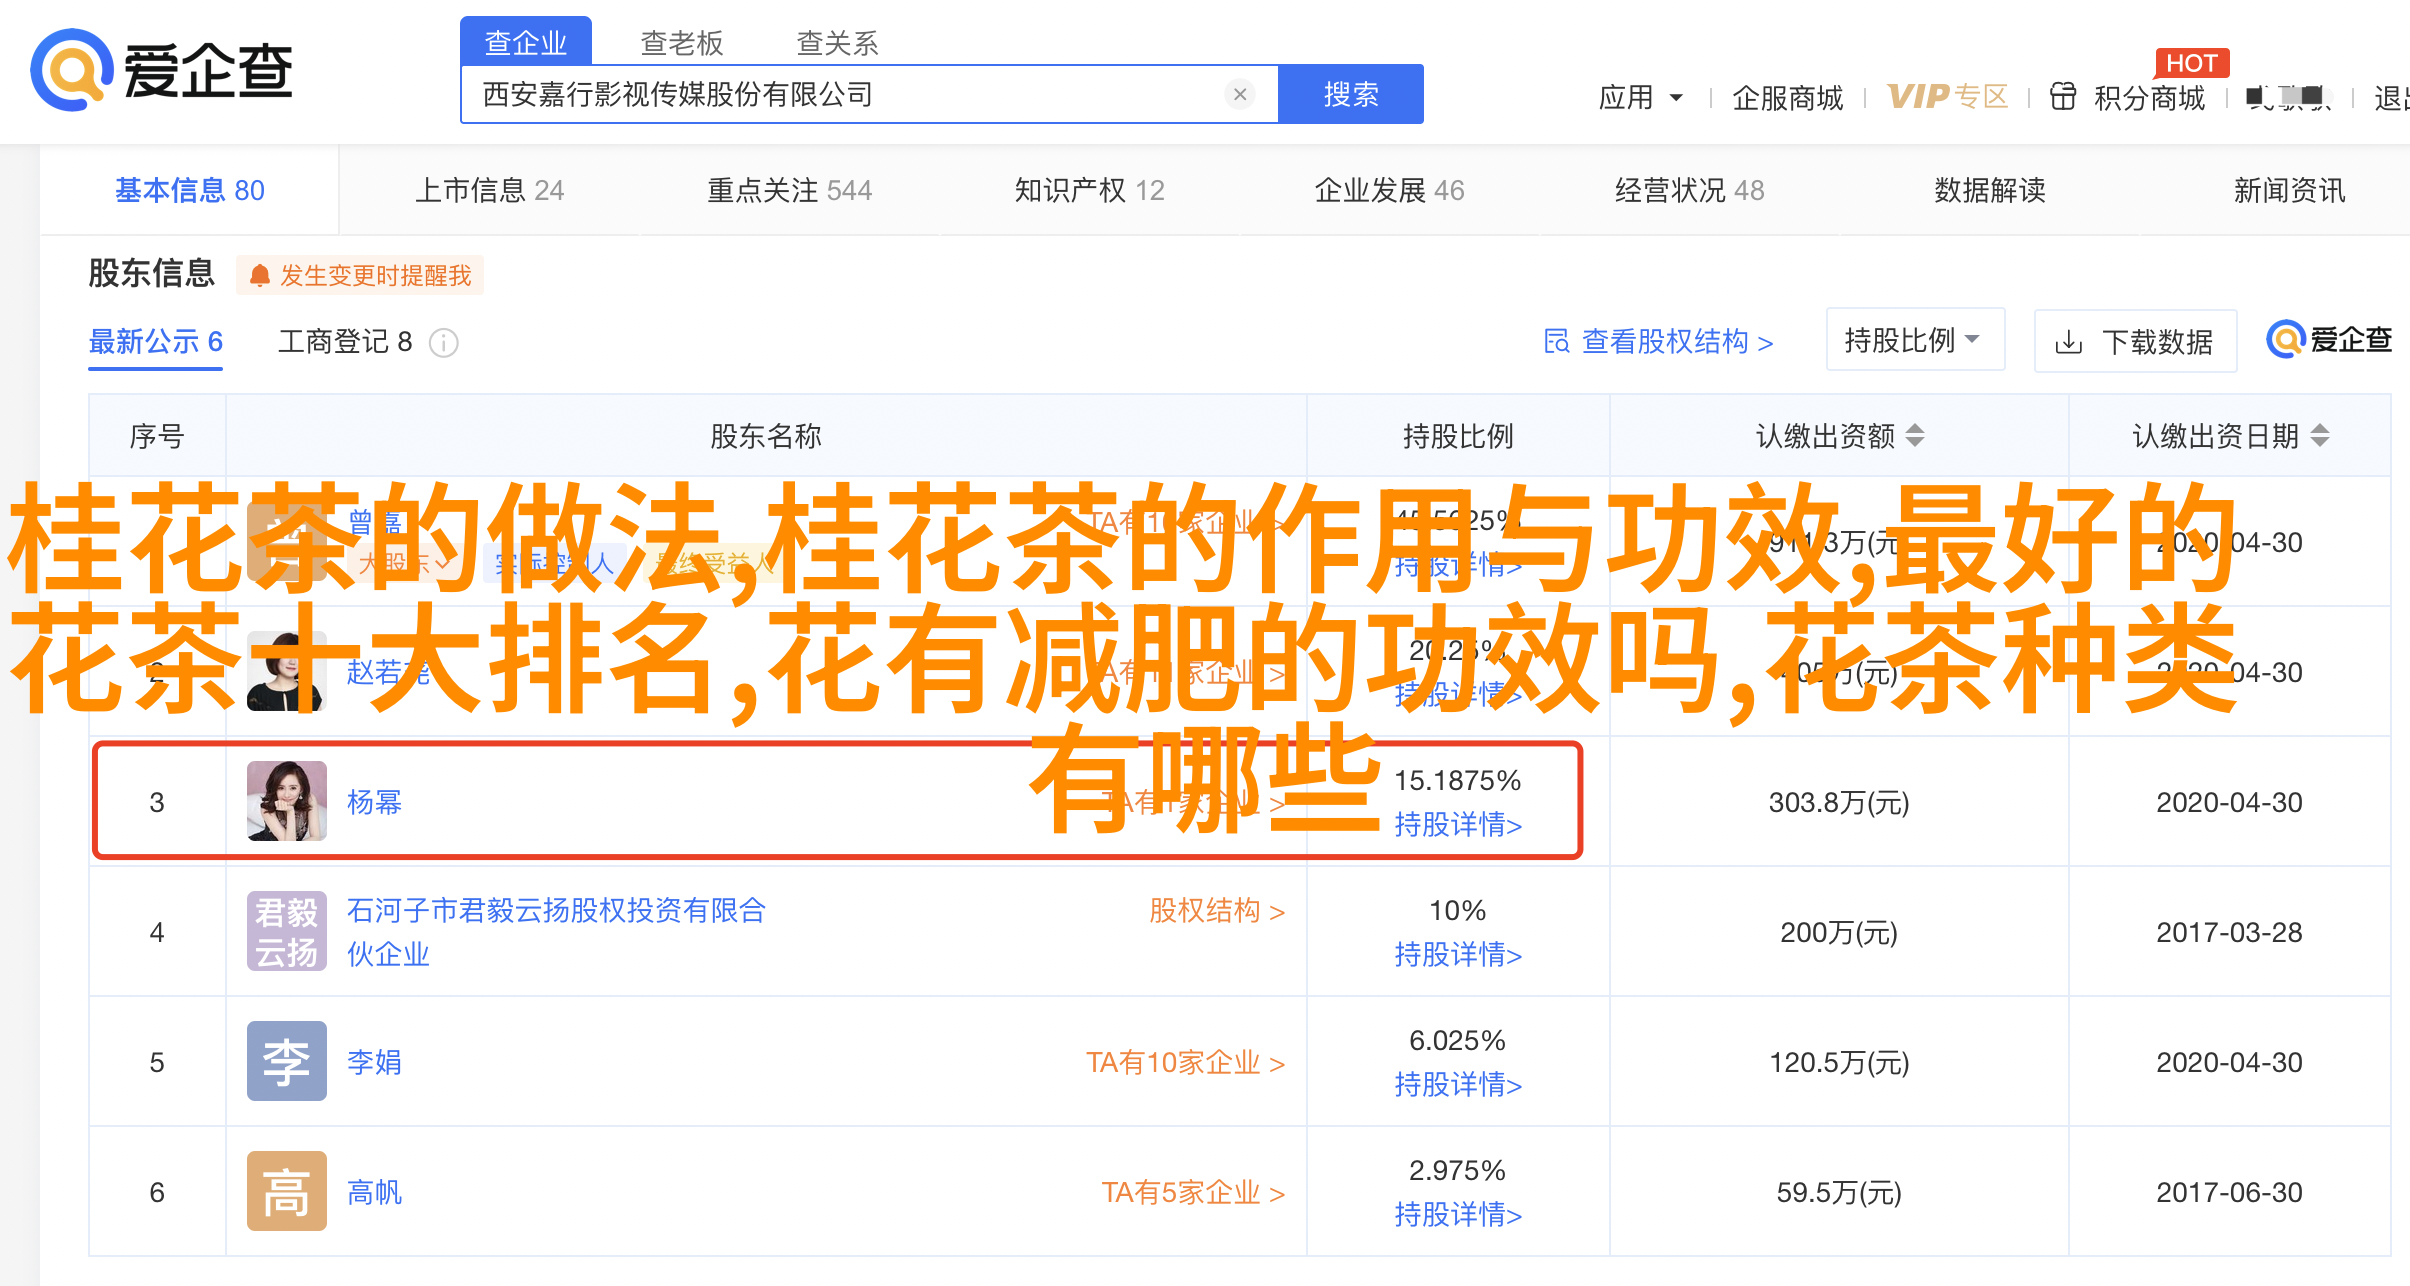Sort by 认缴出资日期 column arrows
The width and height of the screenshot is (2410, 1286).
point(2320,436)
